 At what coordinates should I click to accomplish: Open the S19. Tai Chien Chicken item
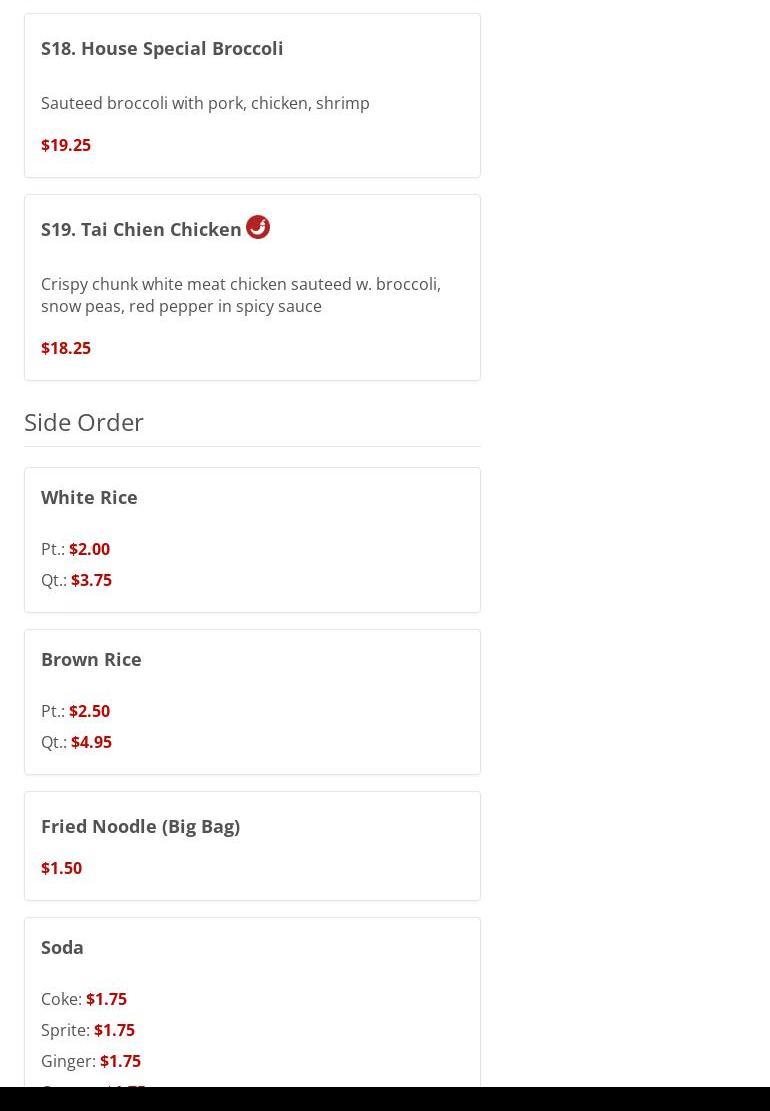(x=141, y=229)
